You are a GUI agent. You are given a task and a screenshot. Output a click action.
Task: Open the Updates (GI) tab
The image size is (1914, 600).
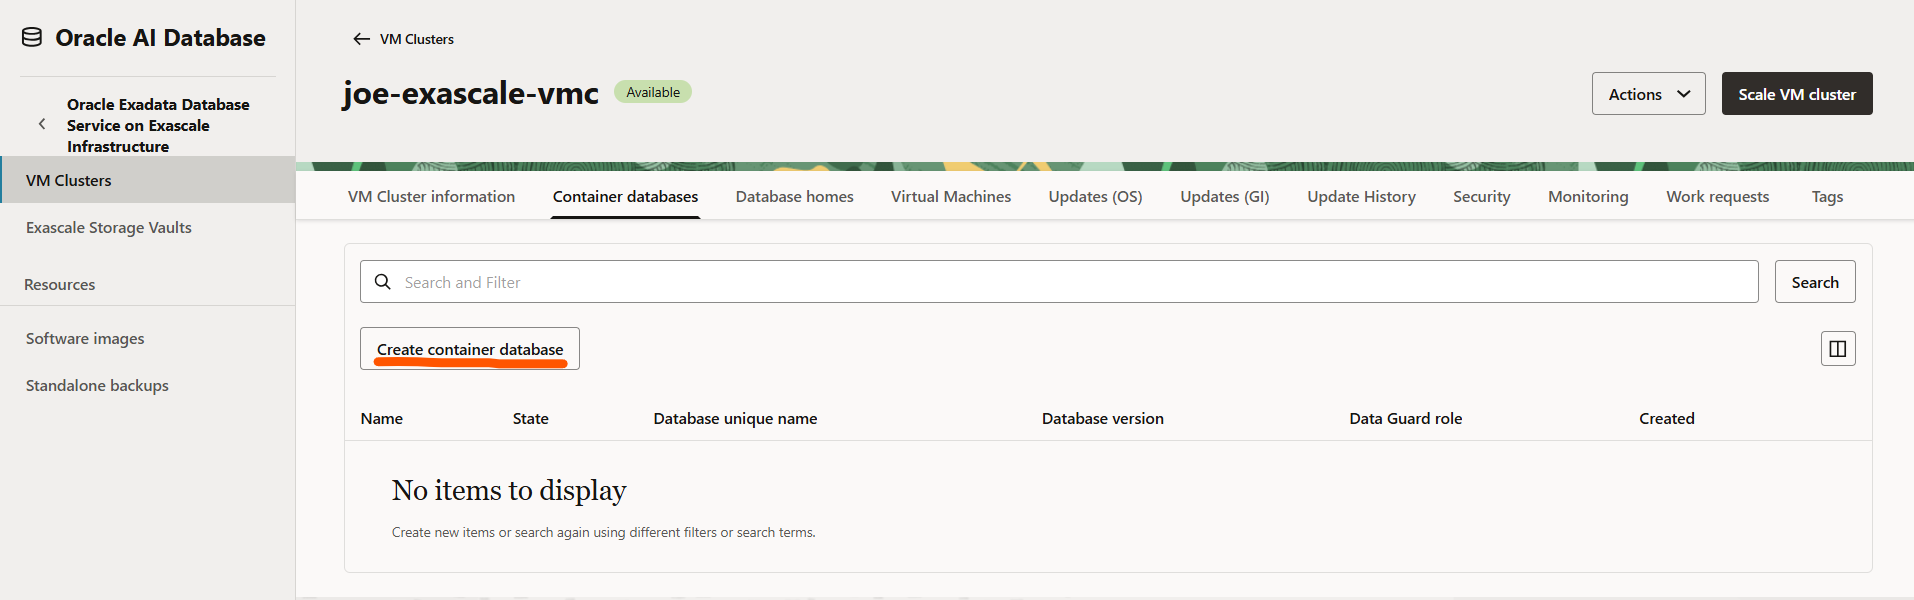[1225, 197]
